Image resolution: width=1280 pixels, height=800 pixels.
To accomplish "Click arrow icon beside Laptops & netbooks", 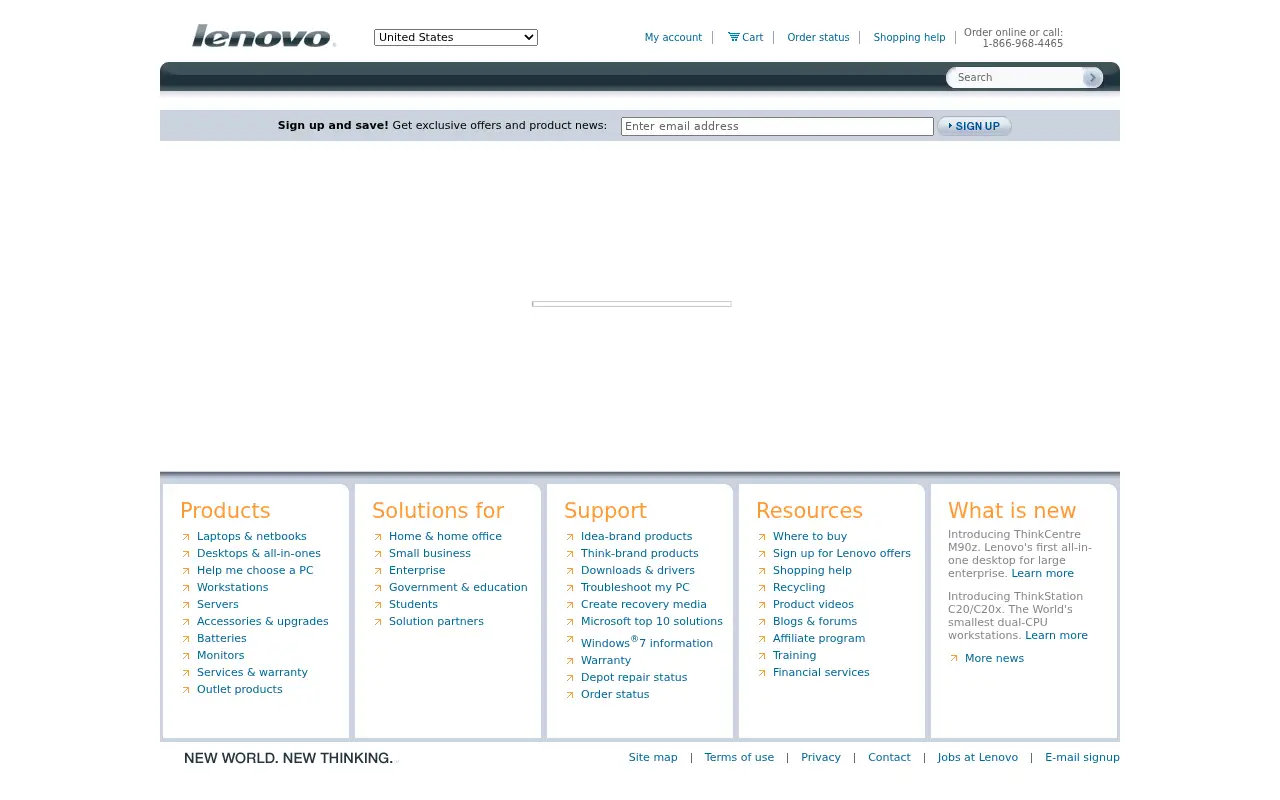I will [186, 537].
